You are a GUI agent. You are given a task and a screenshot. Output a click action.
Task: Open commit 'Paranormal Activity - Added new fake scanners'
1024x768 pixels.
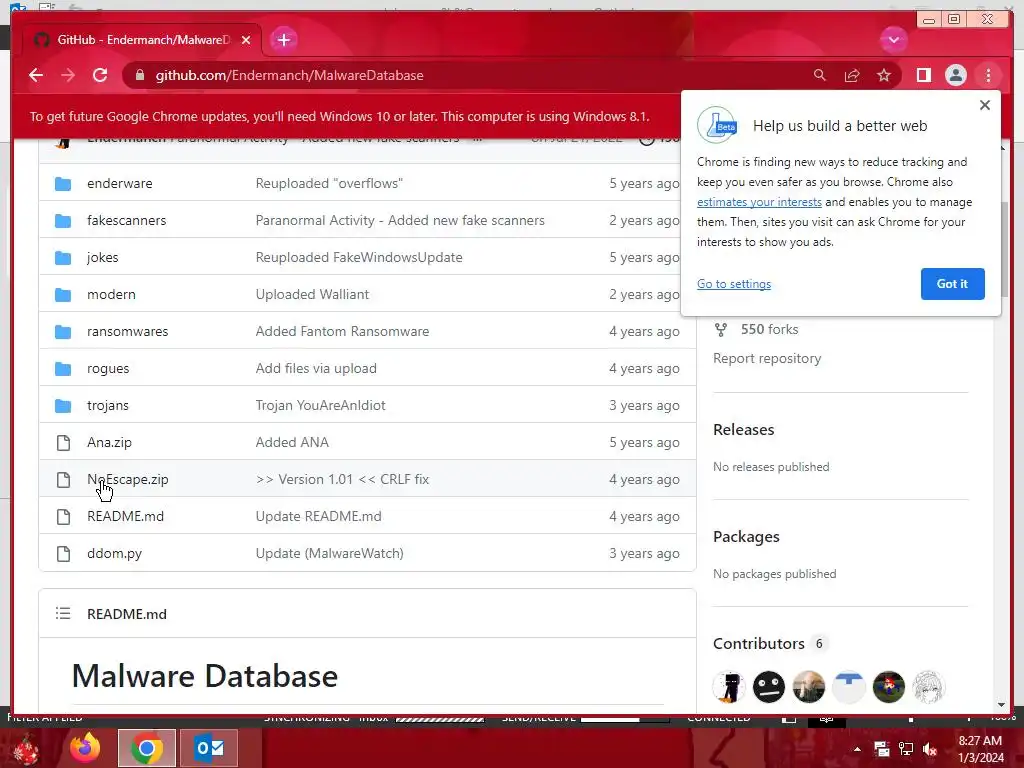[x=400, y=220]
